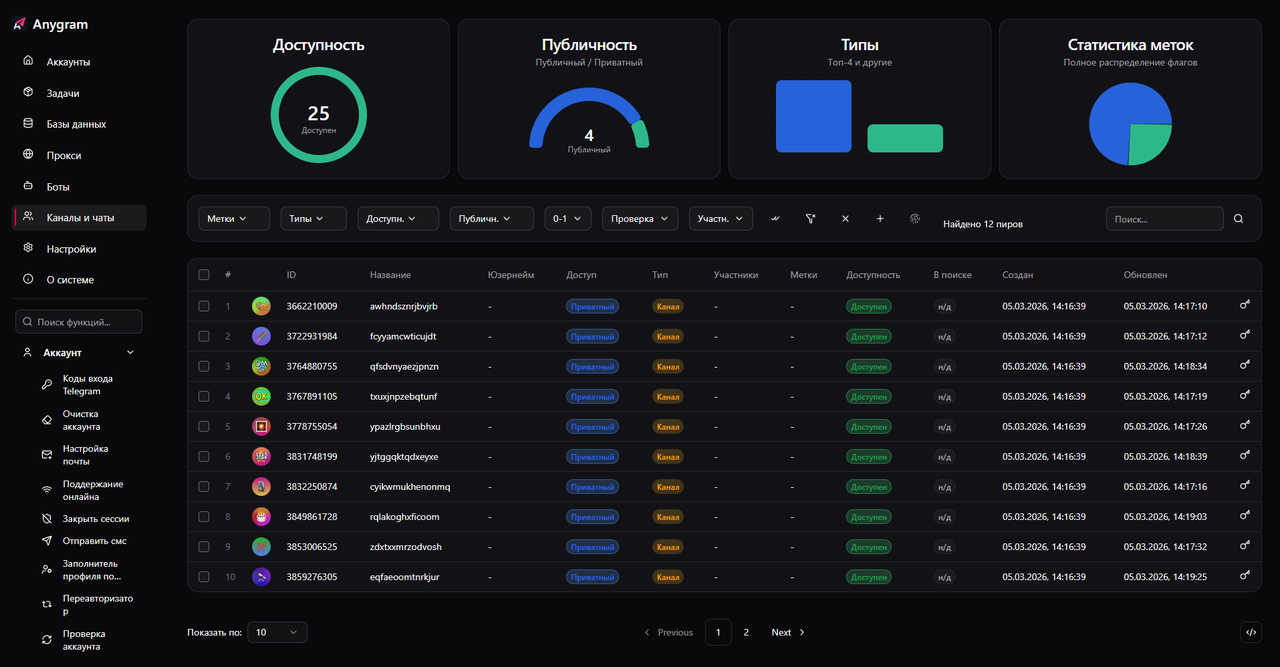This screenshot has width=1280, height=667.
Task: Toggle the select-all checkbox in table header
Action: 204,275
